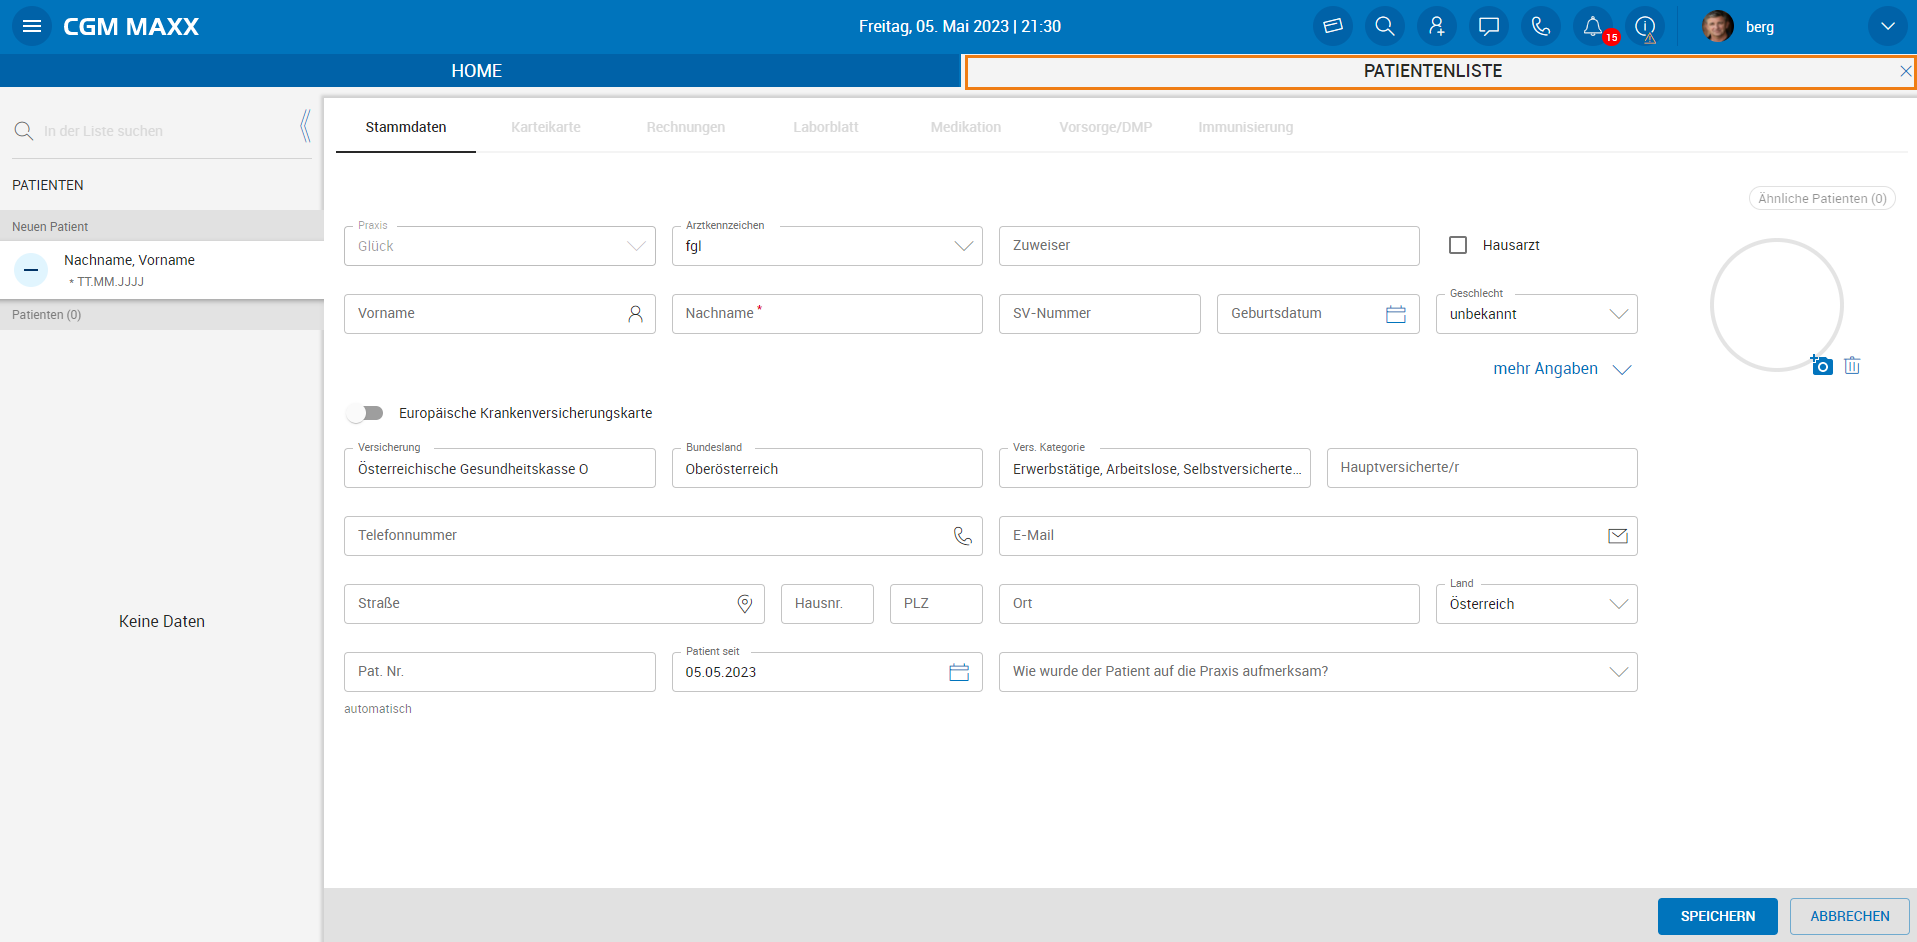Open the hamburger main menu
Image resolution: width=1917 pixels, height=942 pixels.
32,27
